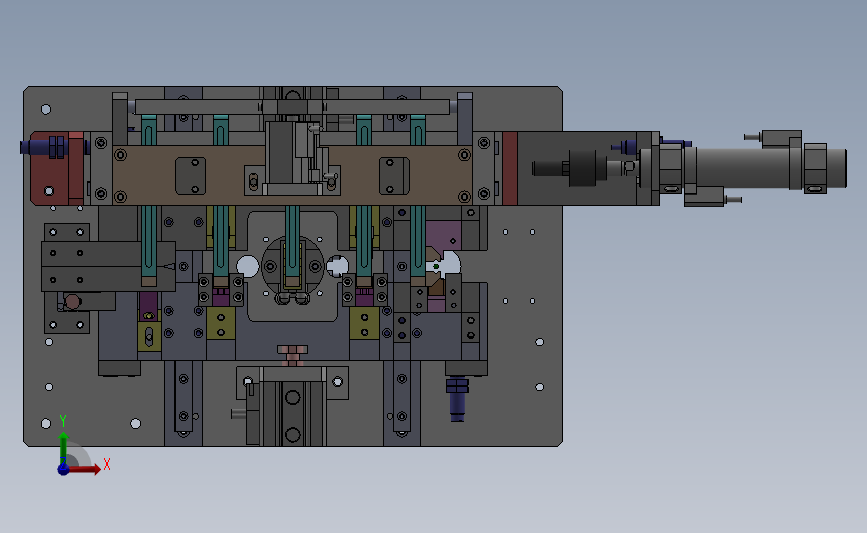Click the red X axis arrow of the triad

(83, 469)
